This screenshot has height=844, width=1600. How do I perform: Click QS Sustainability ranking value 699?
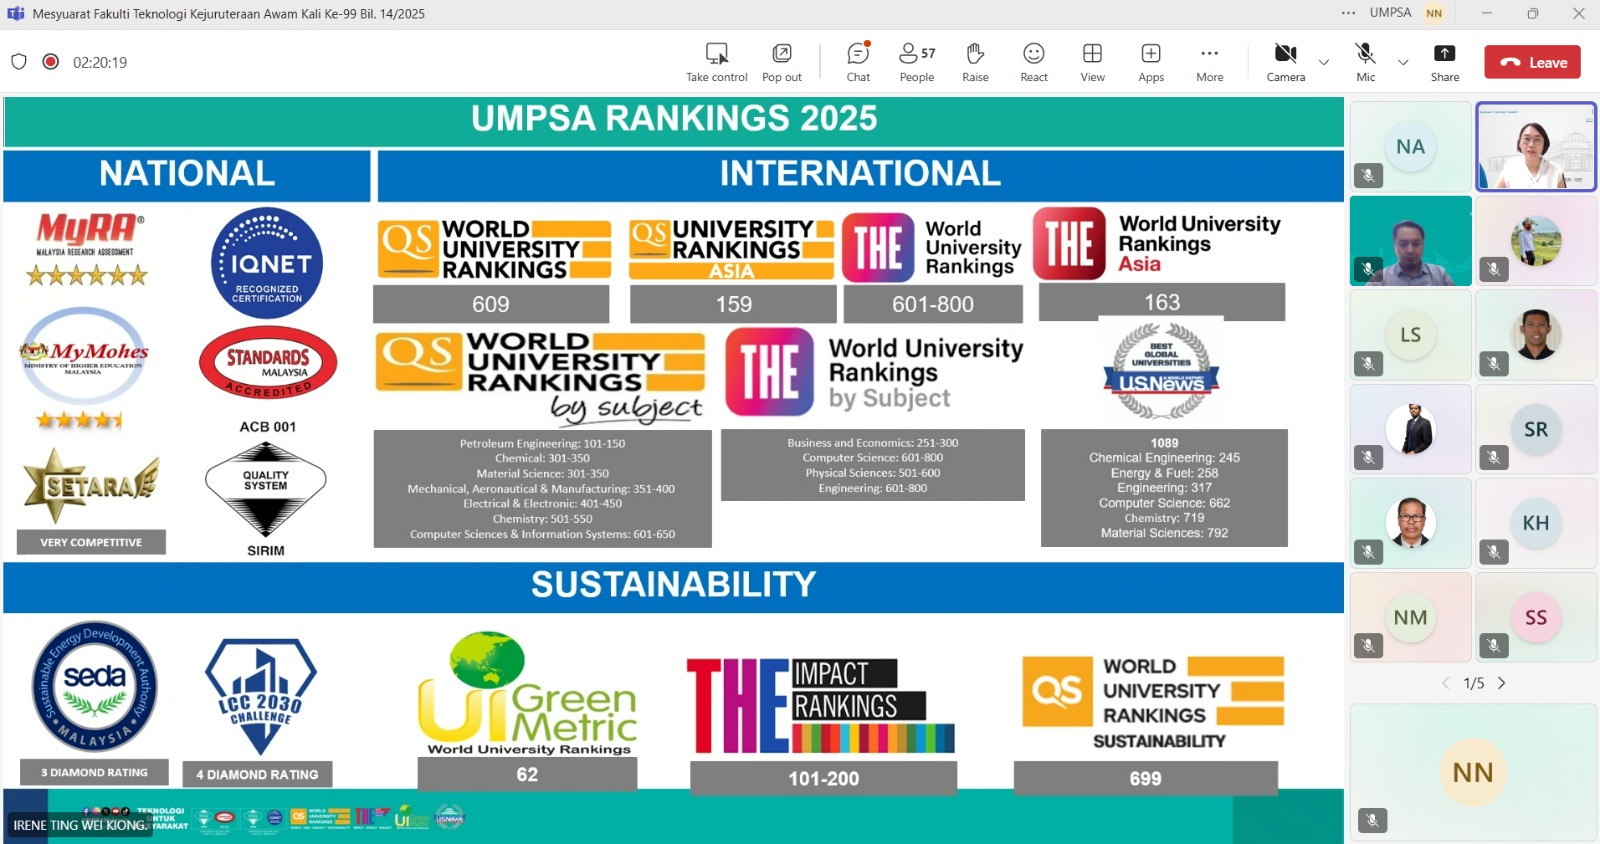1146,778
